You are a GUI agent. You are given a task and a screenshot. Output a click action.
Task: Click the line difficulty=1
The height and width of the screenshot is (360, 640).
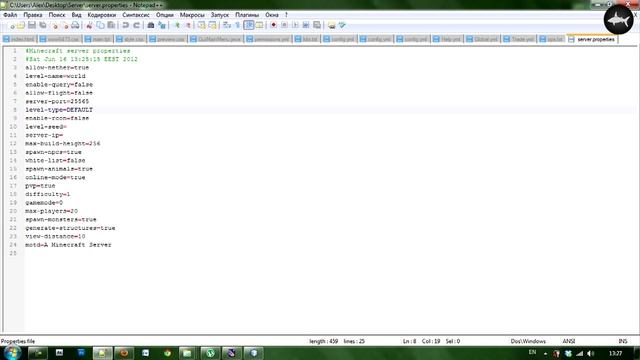coord(48,194)
